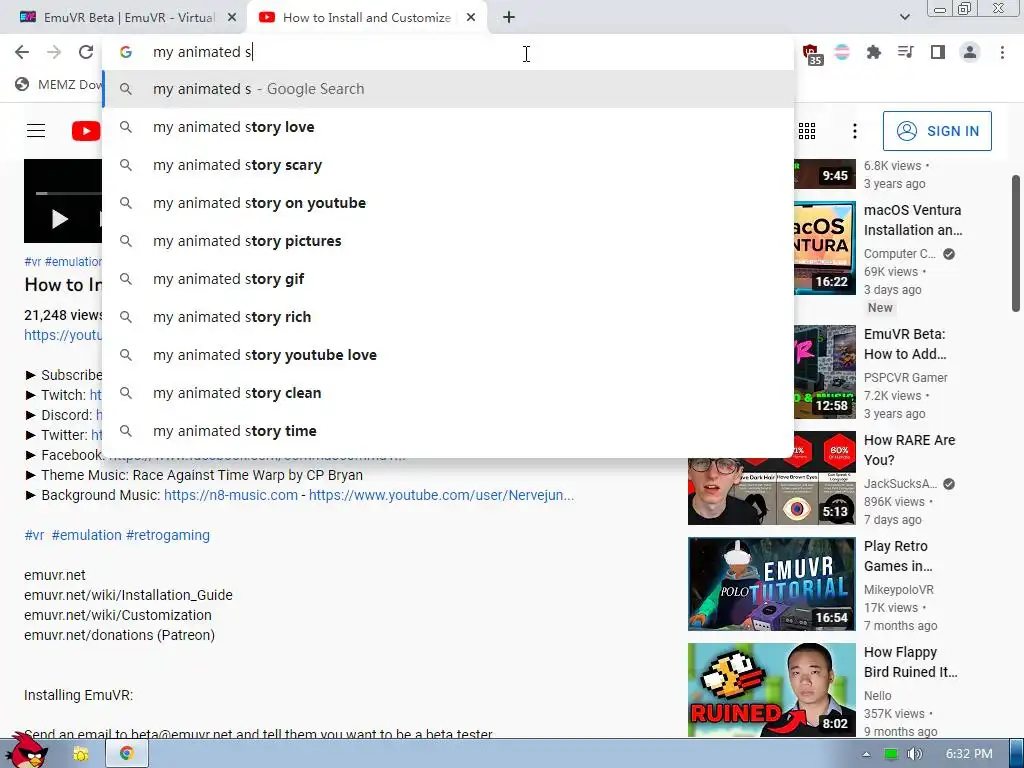
Task: Open the macOS Ventura video thumbnail
Action: (x=825, y=248)
